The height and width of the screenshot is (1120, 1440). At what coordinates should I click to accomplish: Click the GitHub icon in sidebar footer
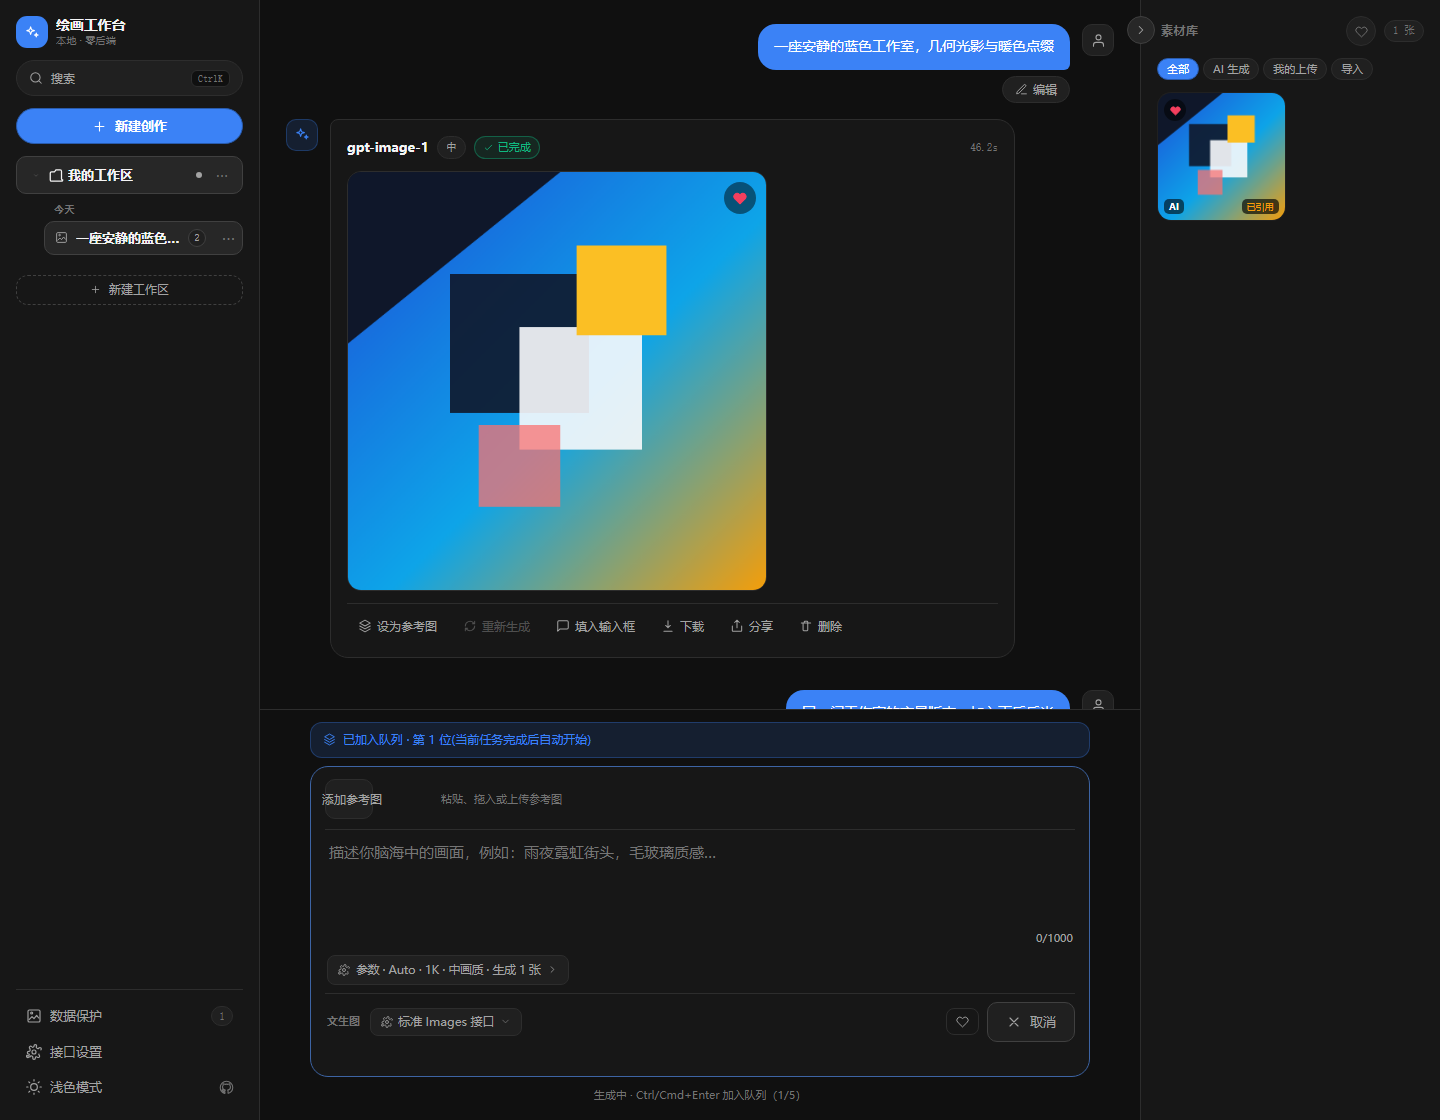pos(226,1087)
